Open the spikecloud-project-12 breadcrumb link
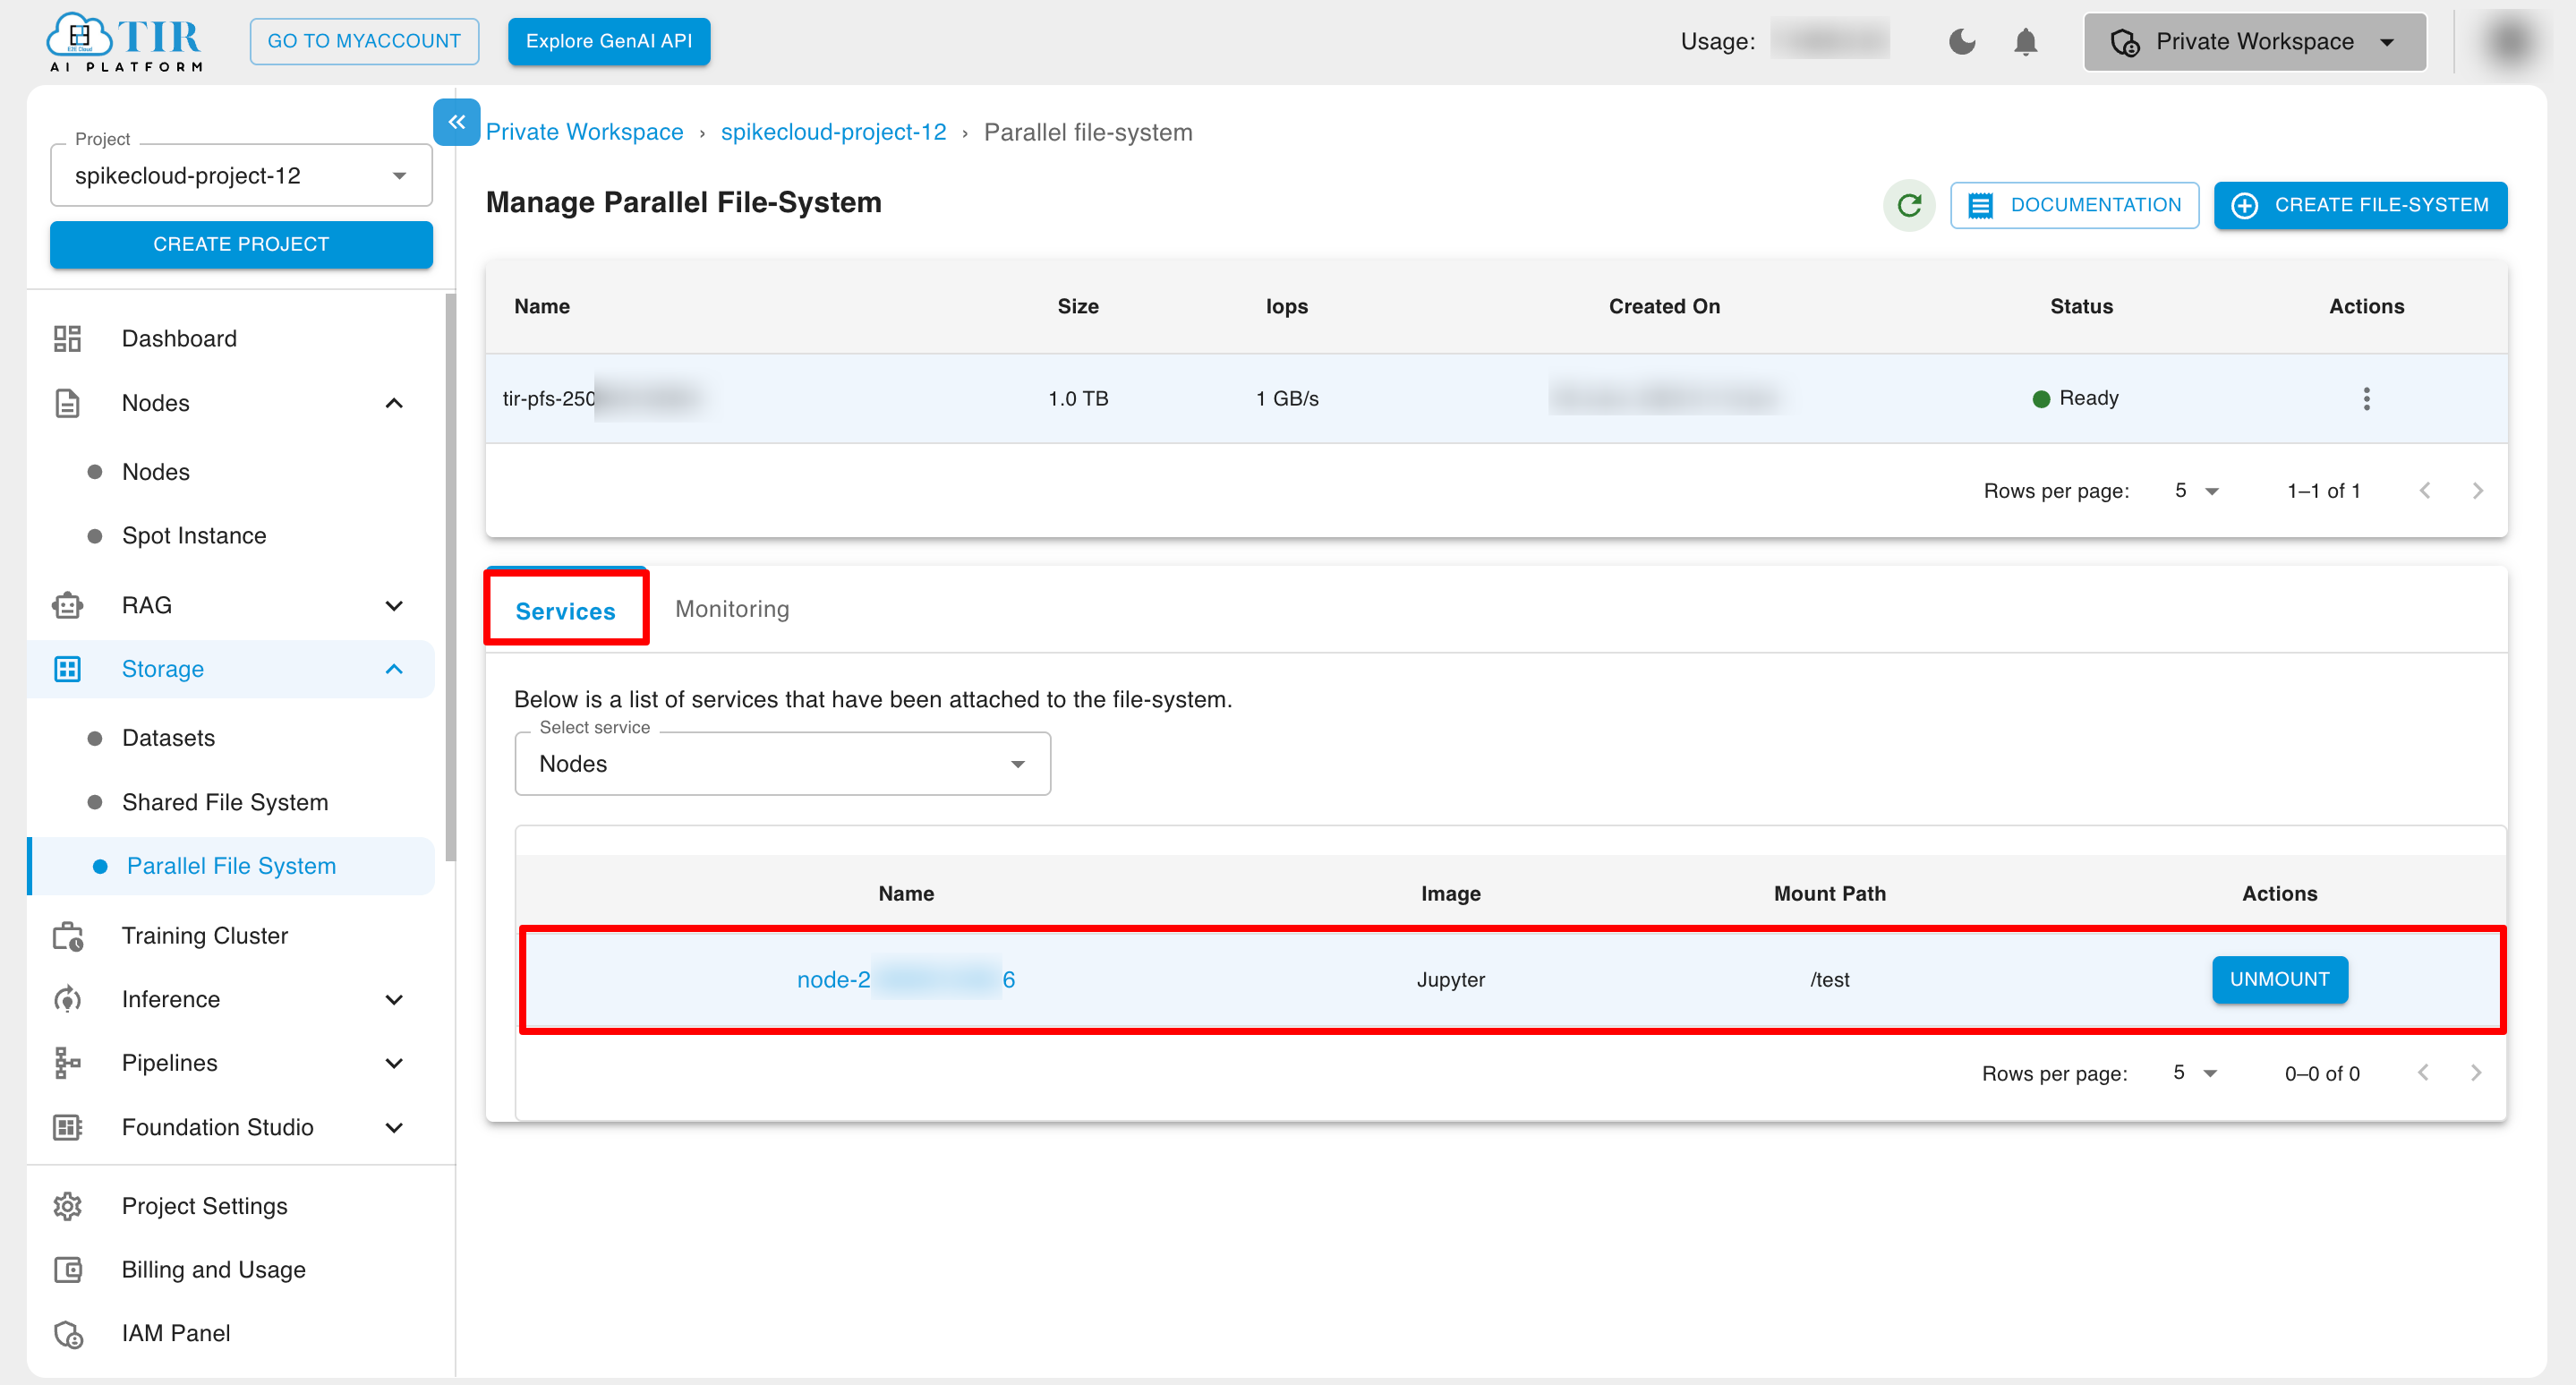Screen dimensions: 2576x1385 click(833, 131)
